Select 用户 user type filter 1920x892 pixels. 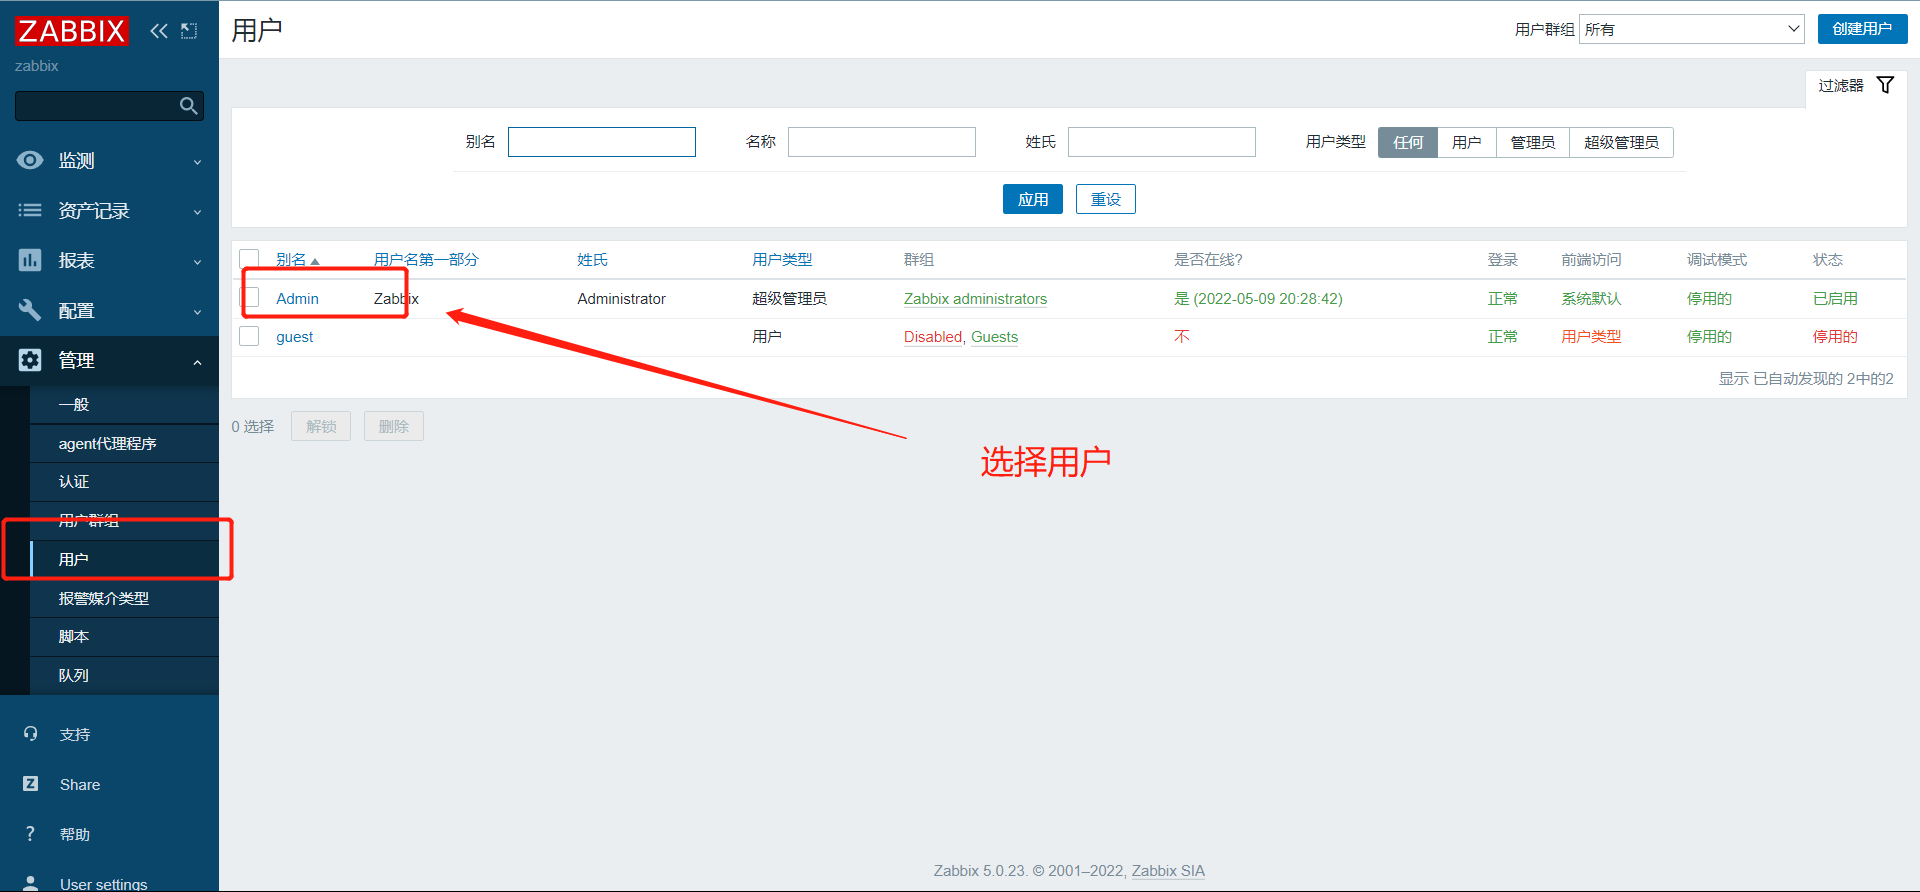pos(1467,142)
